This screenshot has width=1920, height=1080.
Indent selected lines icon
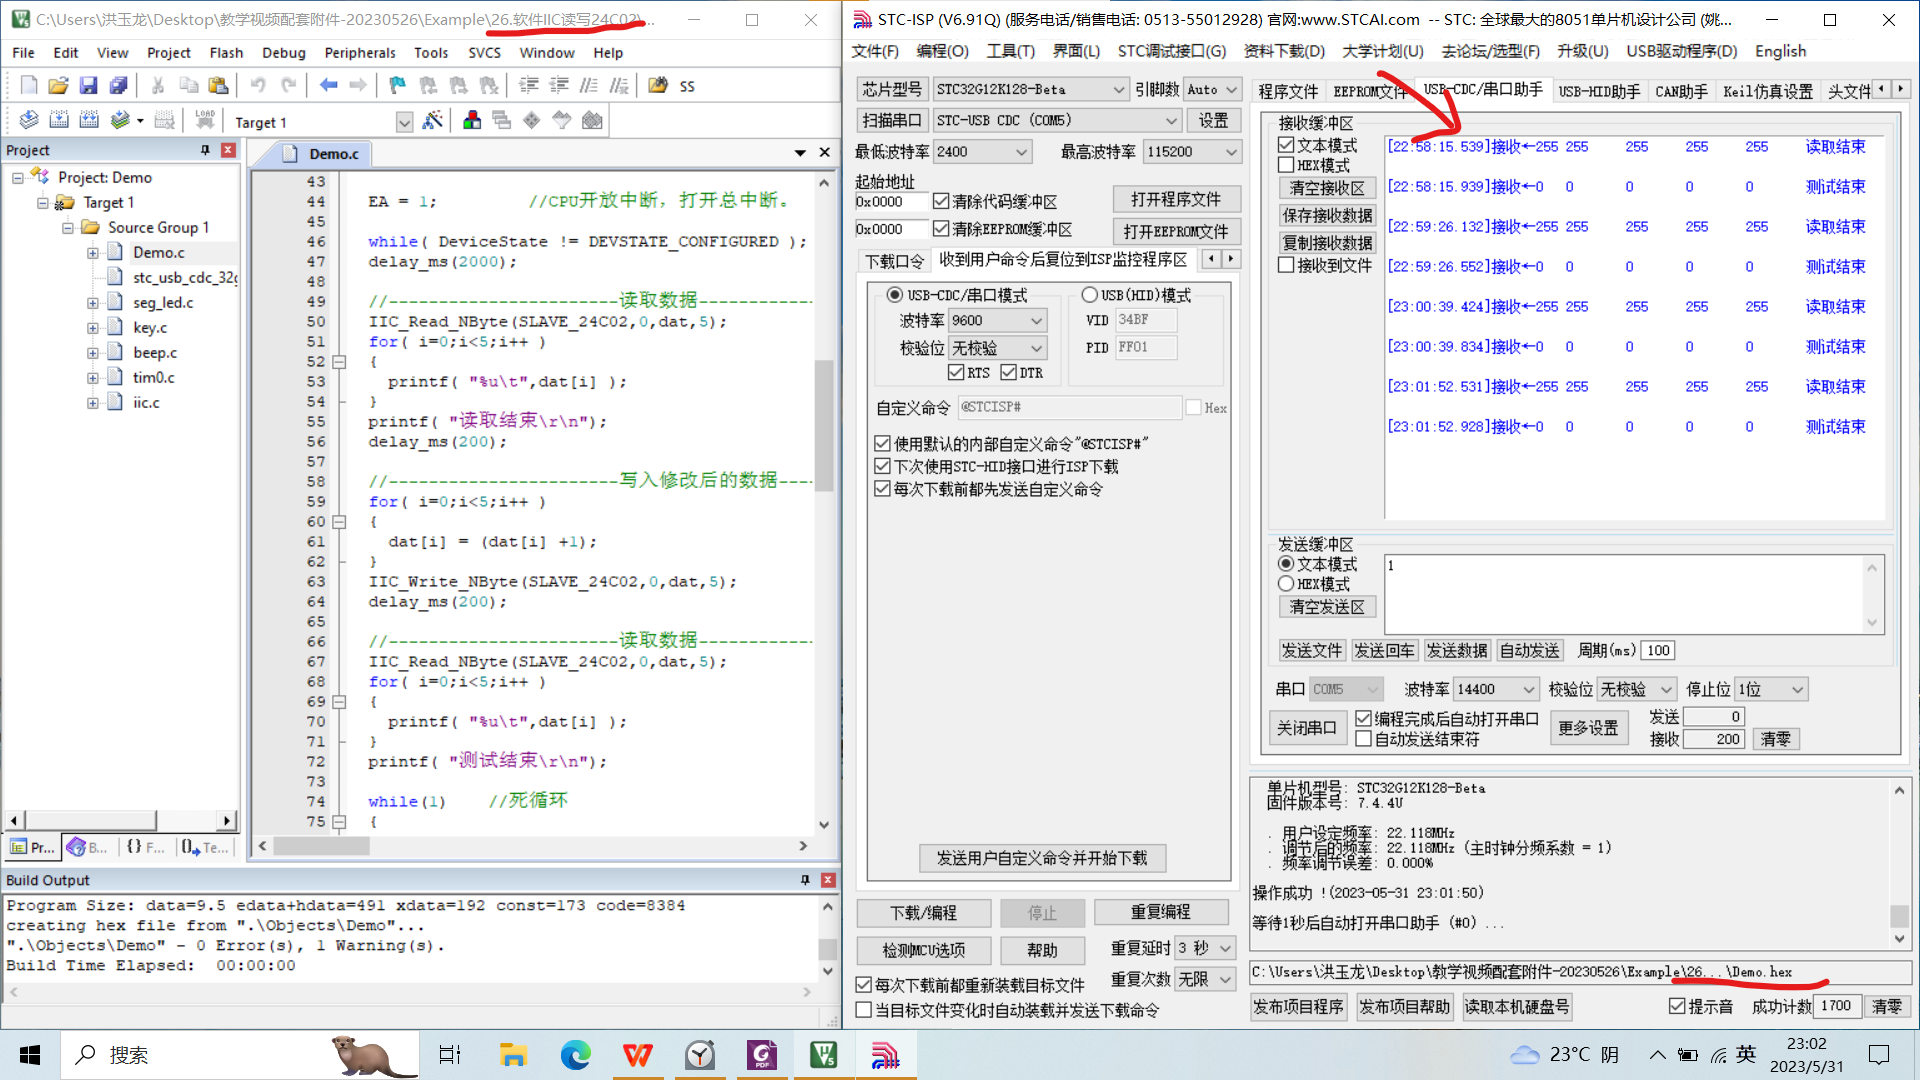[529, 86]
